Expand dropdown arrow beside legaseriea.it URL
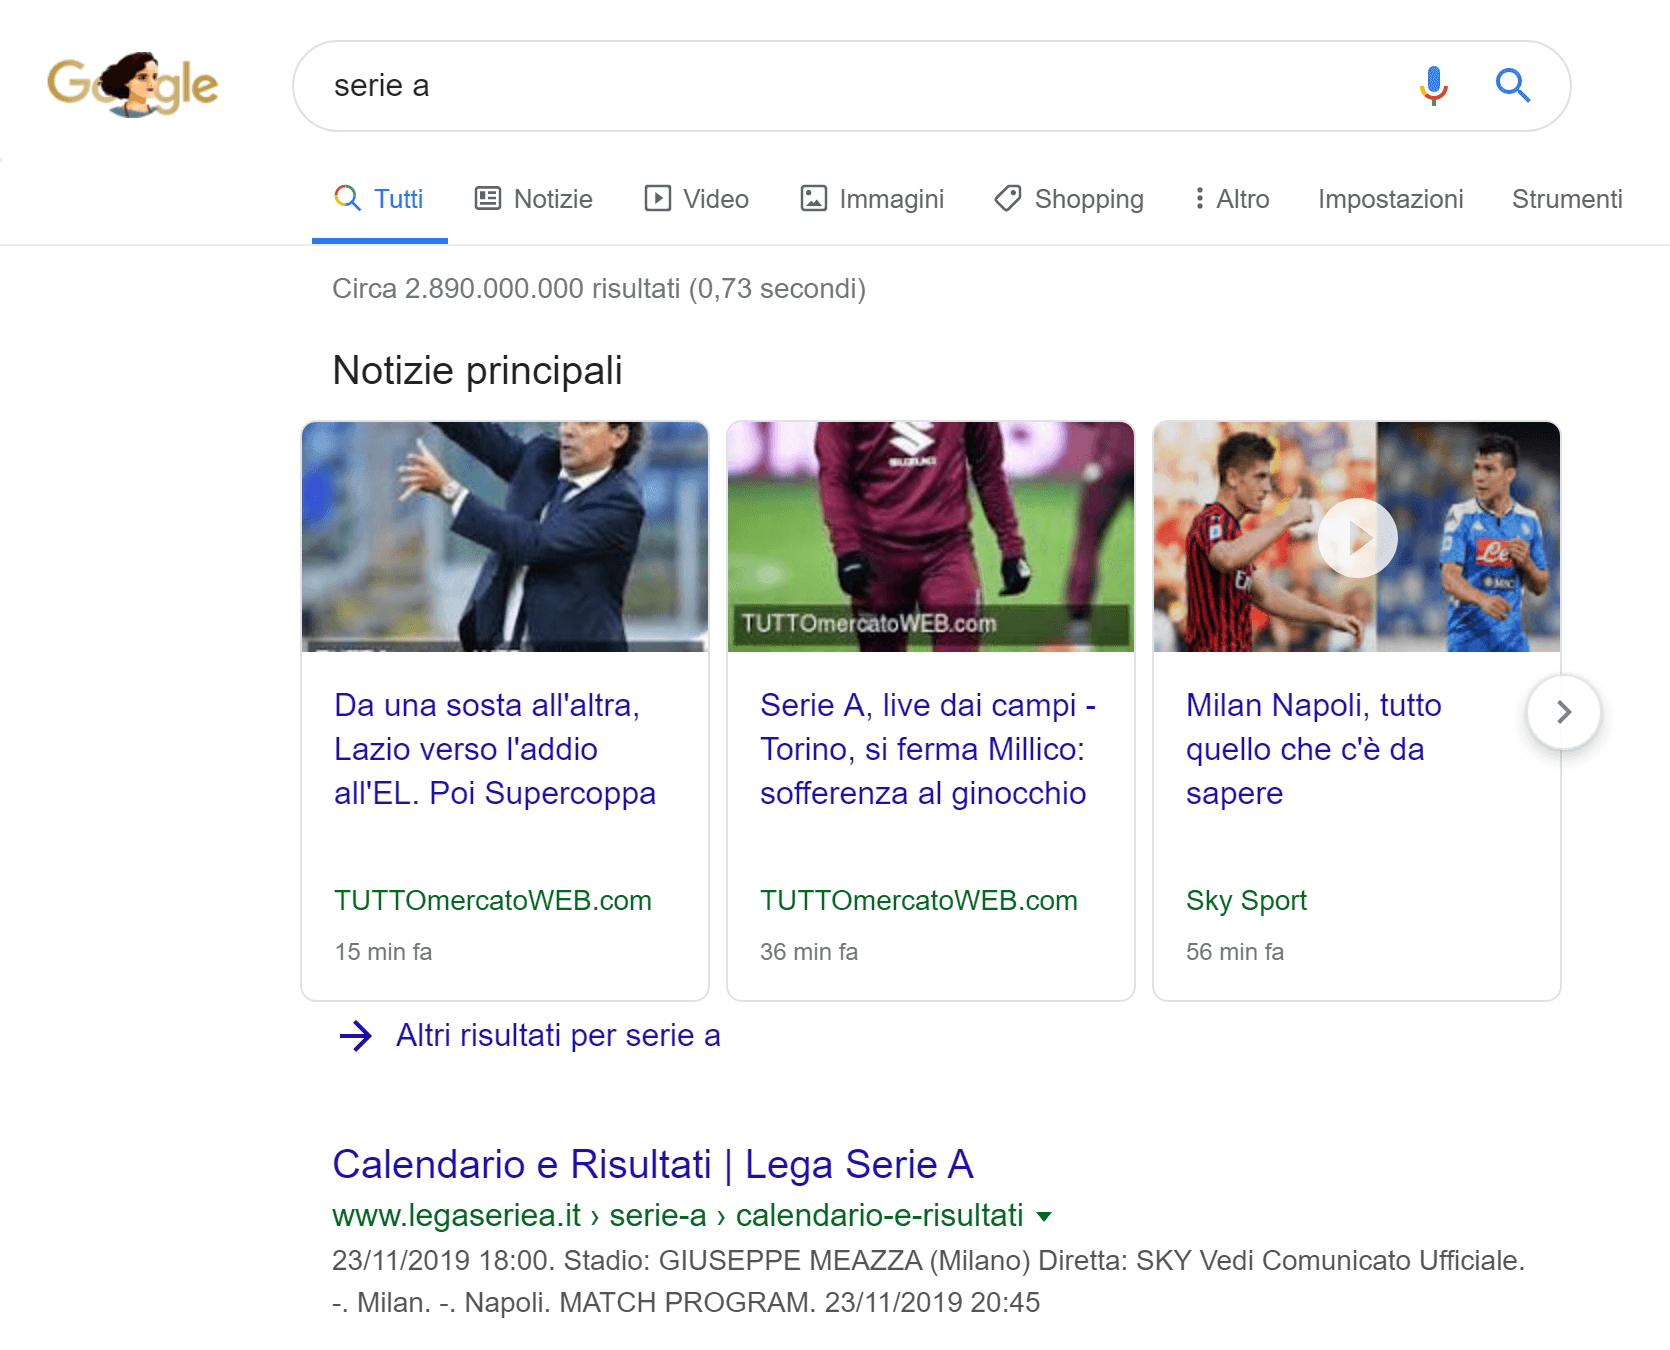Image resolution: width=1670 pixels, height=1350 pixels. [1044, 1217]
